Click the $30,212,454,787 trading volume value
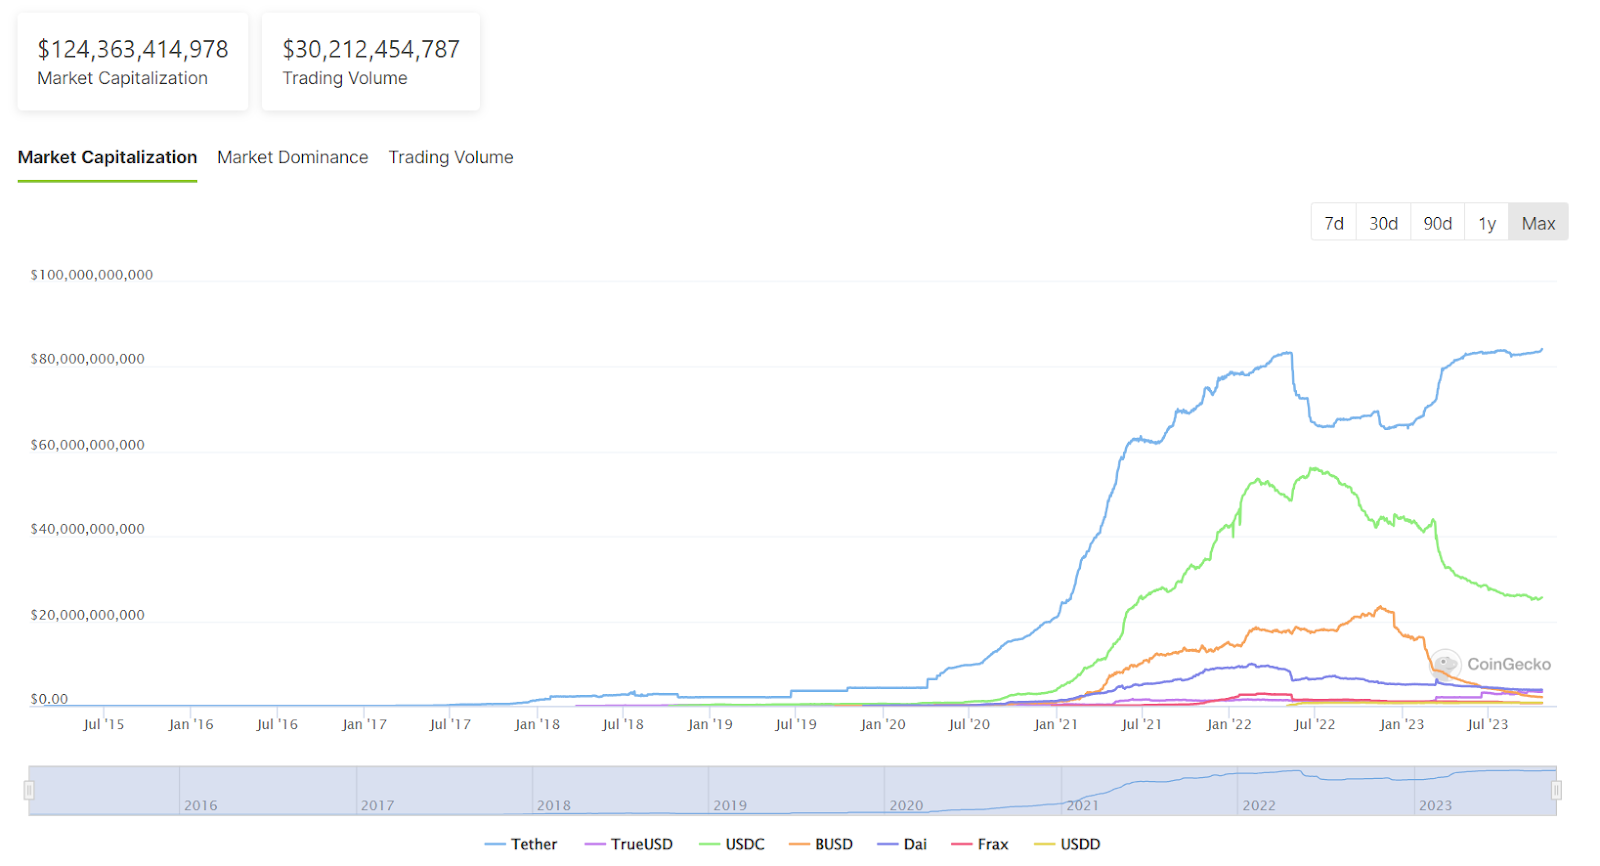 (x=371, y=49)
